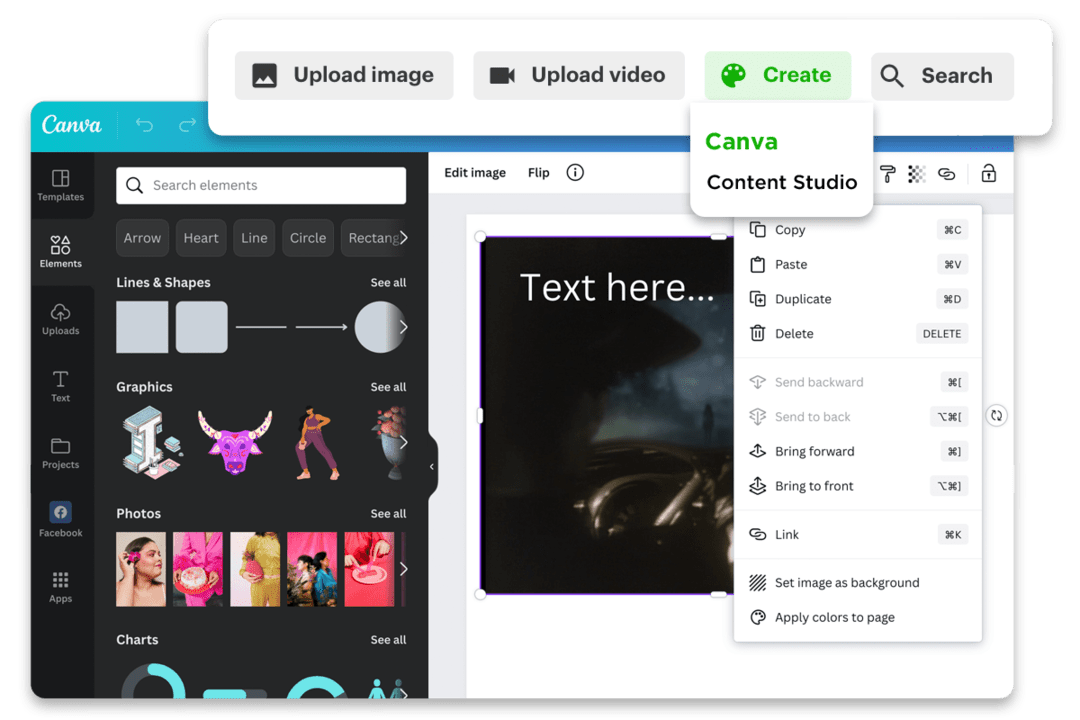Select the Heart suggestion chip

[200, 238]
